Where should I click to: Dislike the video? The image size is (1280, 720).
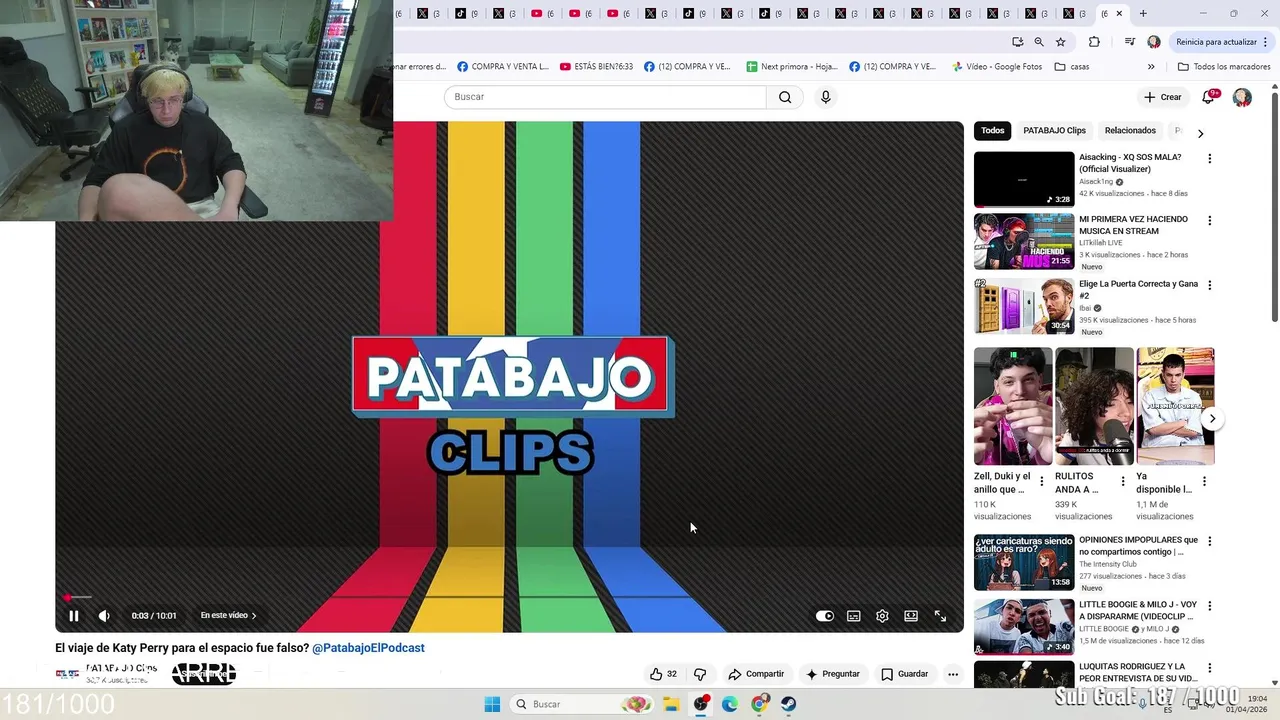coord(700,674)
